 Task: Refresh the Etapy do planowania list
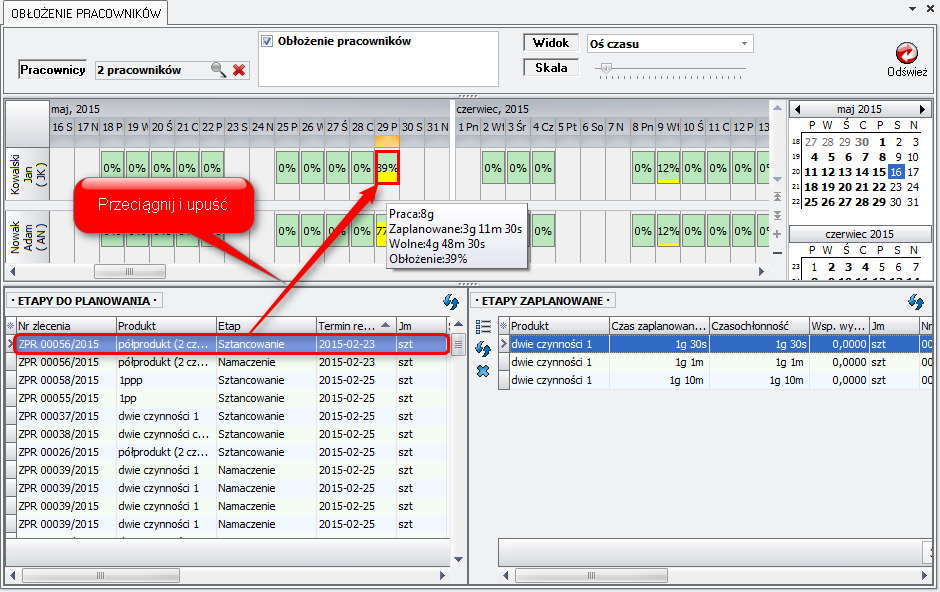[x=451, y=301]
